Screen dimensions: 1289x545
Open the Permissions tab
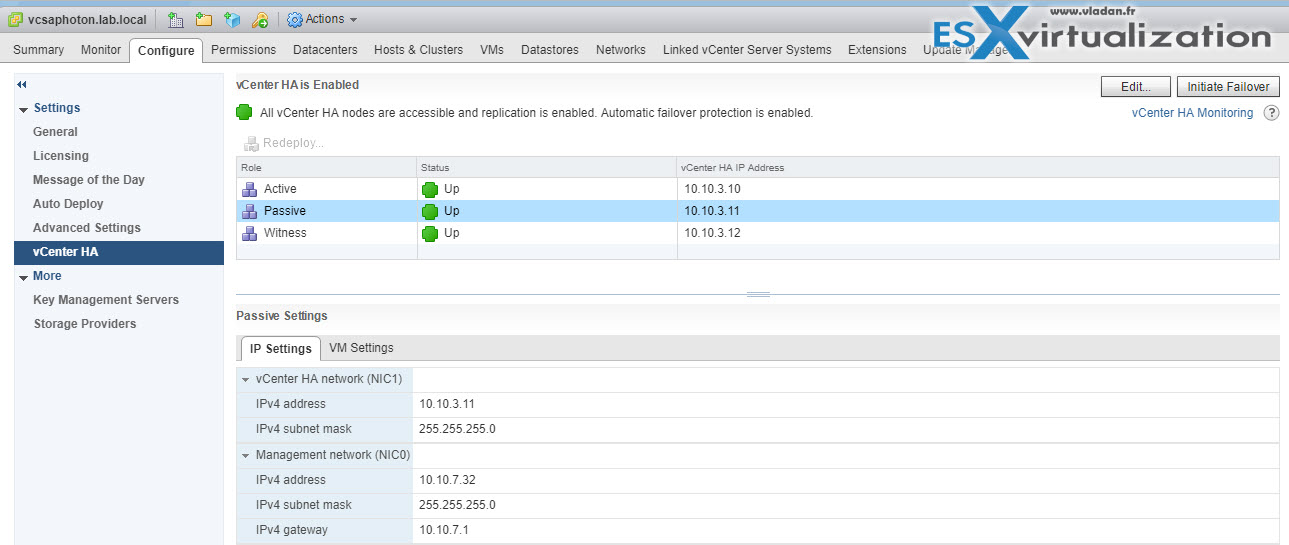(x=244, y=50)
